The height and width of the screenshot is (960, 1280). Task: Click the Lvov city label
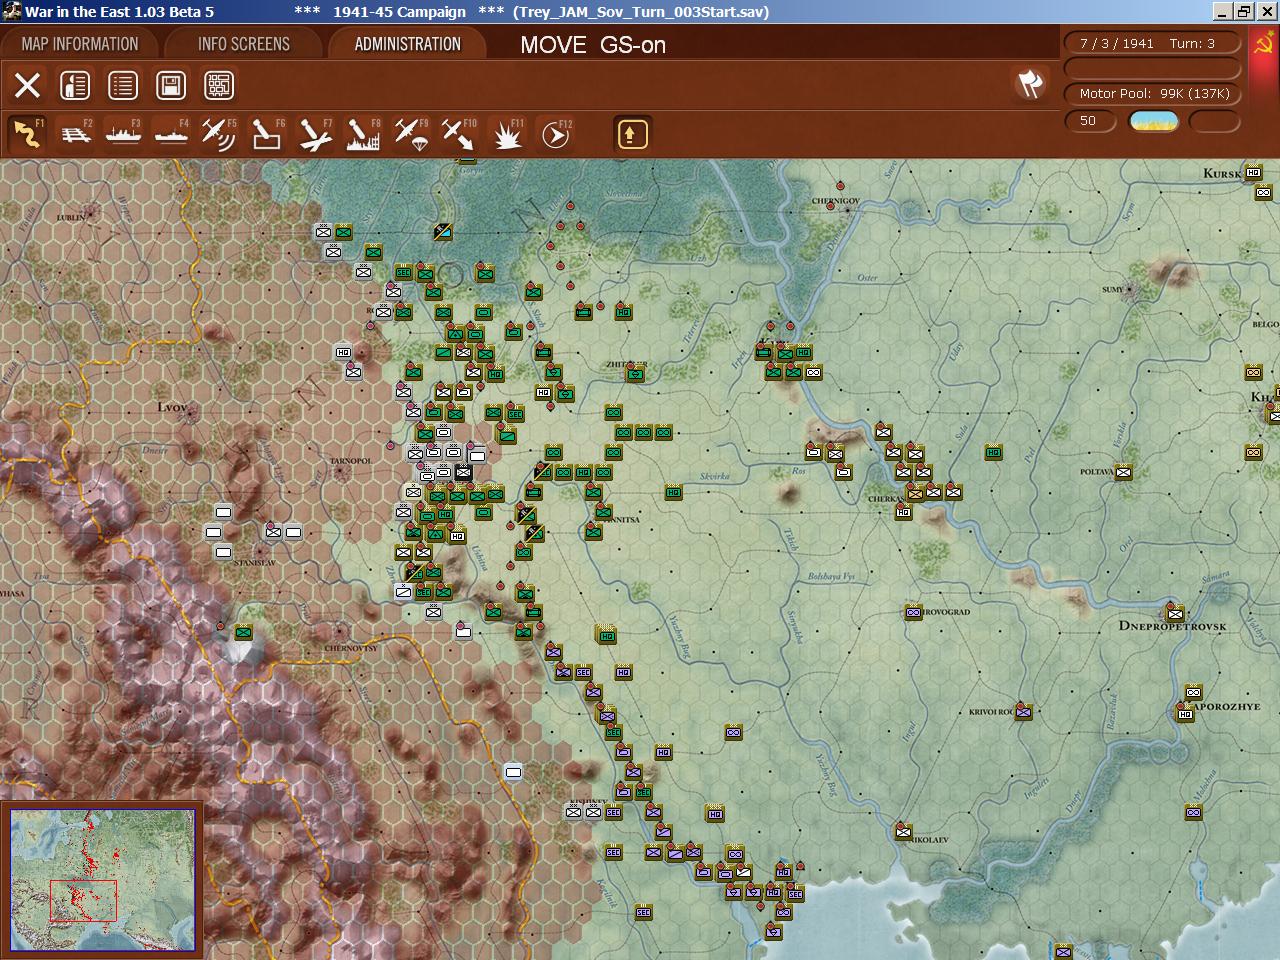172,407
